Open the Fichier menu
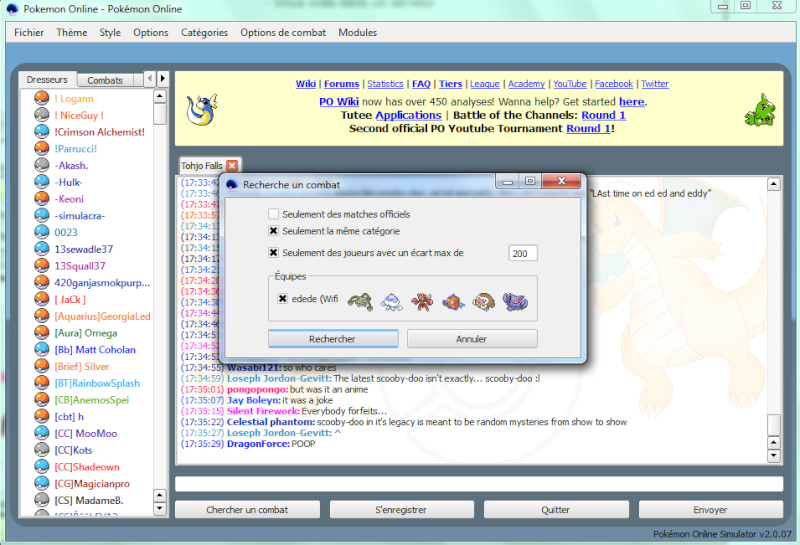 click(x=29, y=32)
